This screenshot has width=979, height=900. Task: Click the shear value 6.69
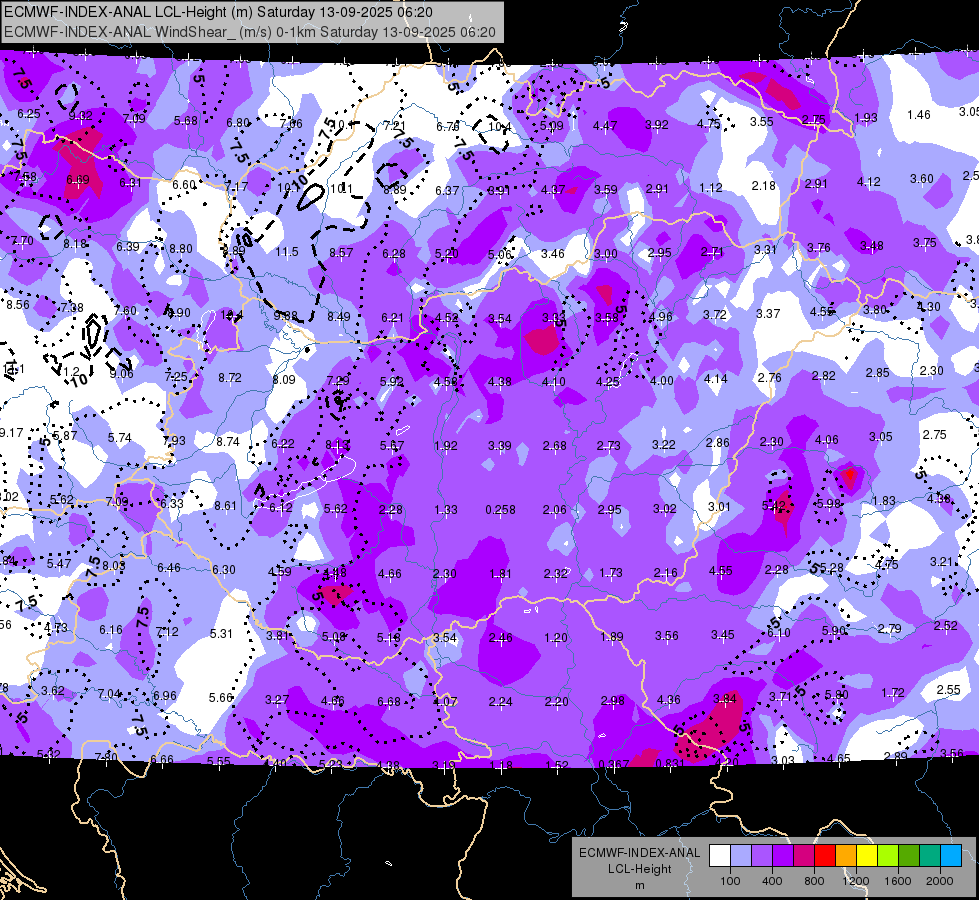point(77,180)
